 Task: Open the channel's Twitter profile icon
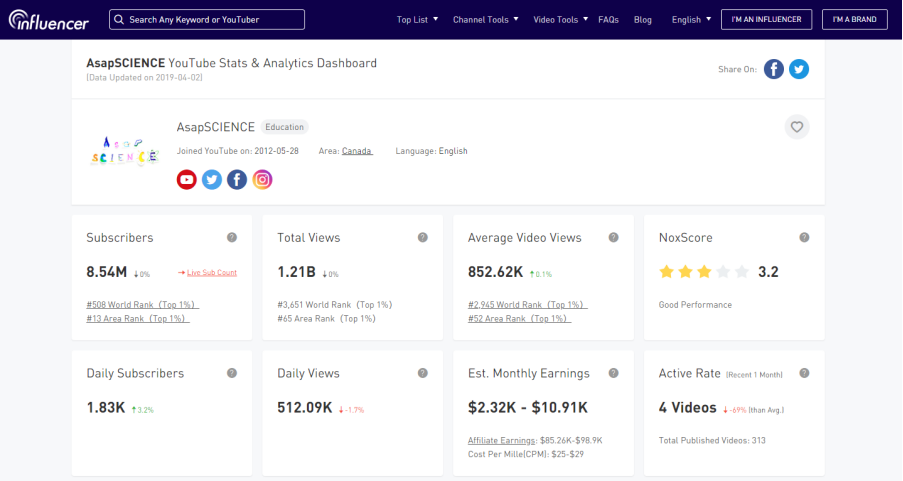click(x=212, y=180)
